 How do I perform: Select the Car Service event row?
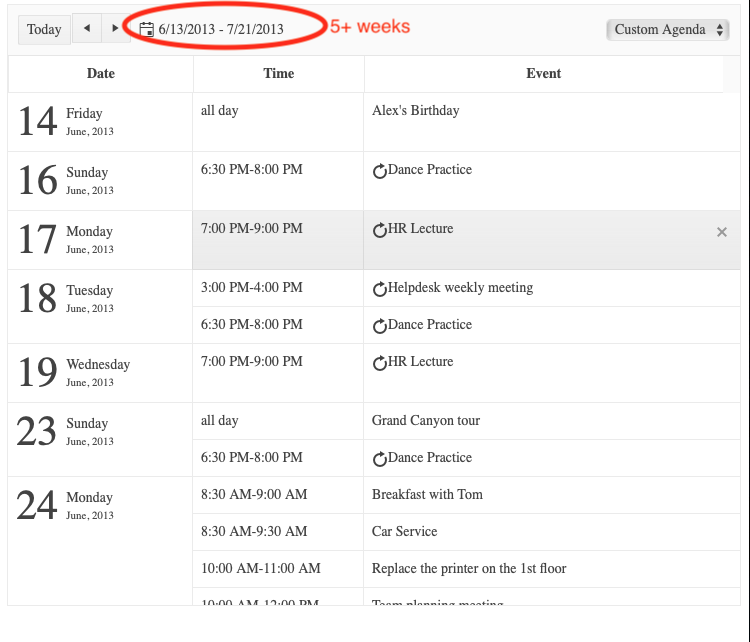466,532
